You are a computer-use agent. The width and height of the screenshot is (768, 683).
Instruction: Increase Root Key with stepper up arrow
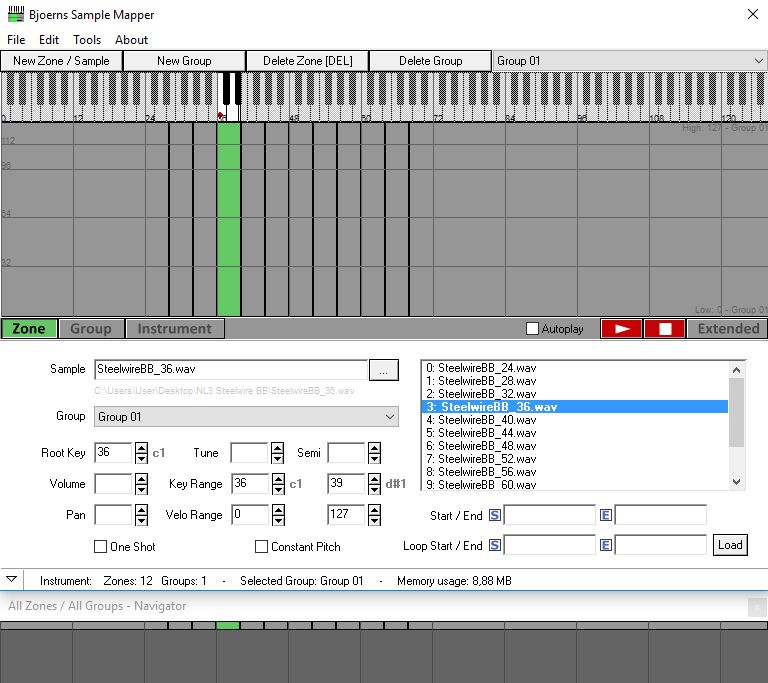(141, 447)
